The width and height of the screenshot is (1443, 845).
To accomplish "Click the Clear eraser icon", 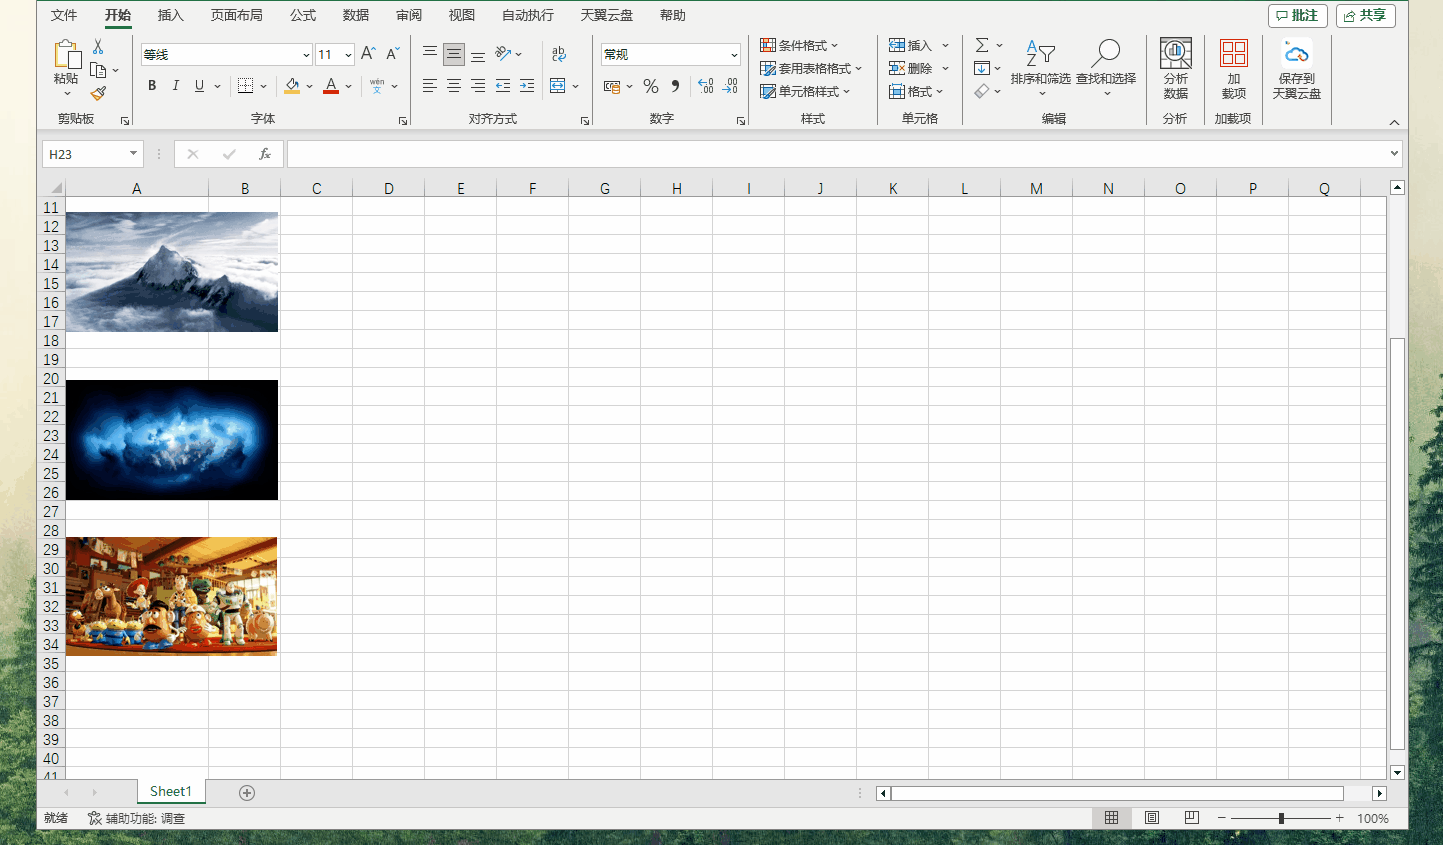I will tap(982, 91).
